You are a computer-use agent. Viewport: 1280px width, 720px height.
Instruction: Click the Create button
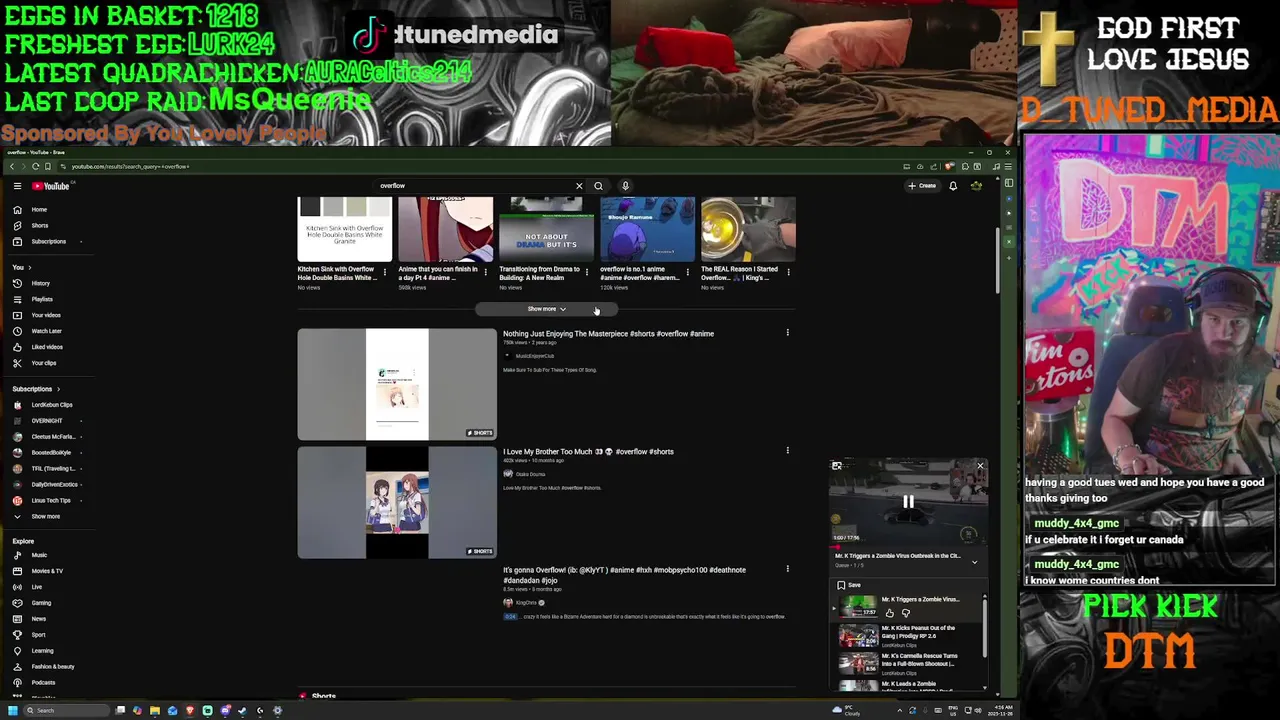(922, 186)
